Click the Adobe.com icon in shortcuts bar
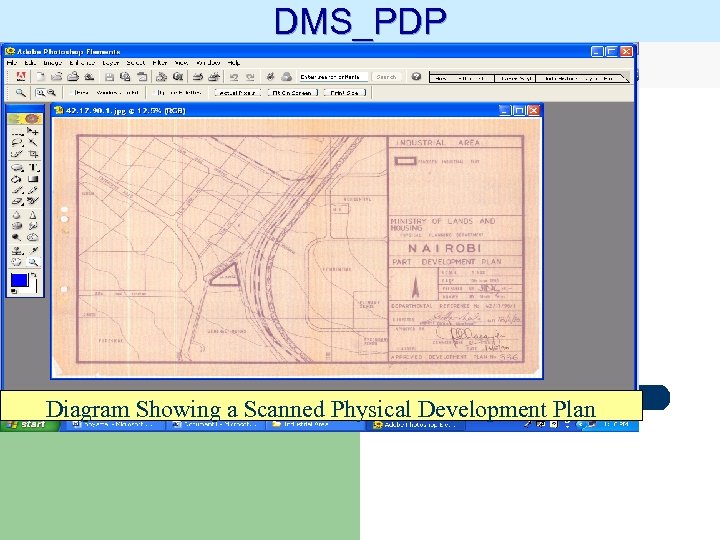The height and width of the screenshot is (540, 720). pyautogui.click(x=21, y=76)
